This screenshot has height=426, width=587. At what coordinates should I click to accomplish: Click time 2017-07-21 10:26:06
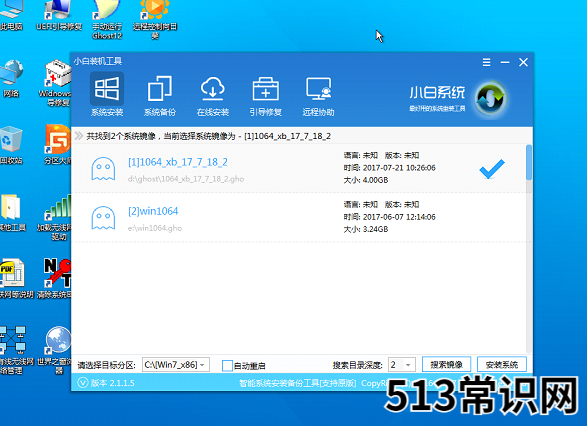(399, 168)
